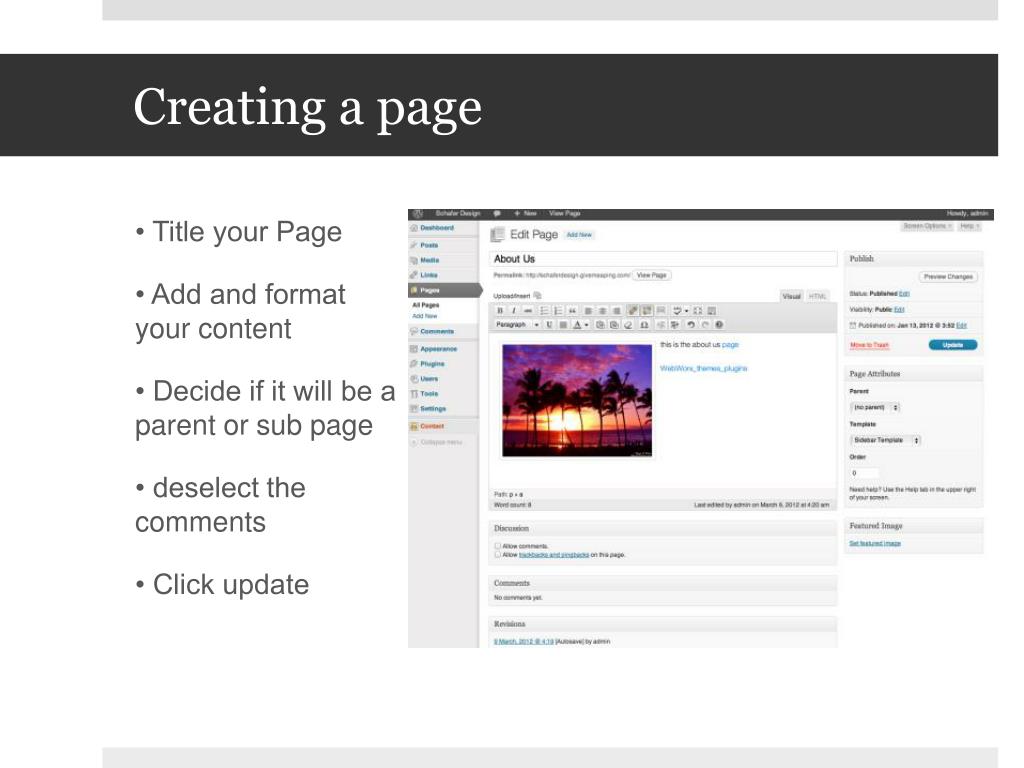Justify text alignment icon
The height and width of the screenshot is (768, 1024).
point(563,325)
